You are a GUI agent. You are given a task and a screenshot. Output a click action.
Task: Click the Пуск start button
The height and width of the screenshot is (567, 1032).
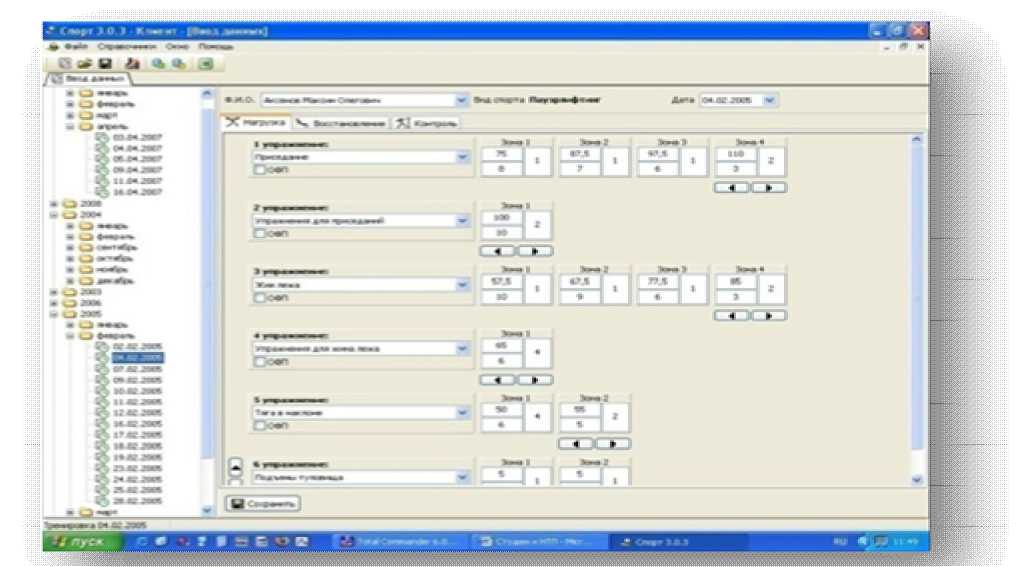point(82,541)
